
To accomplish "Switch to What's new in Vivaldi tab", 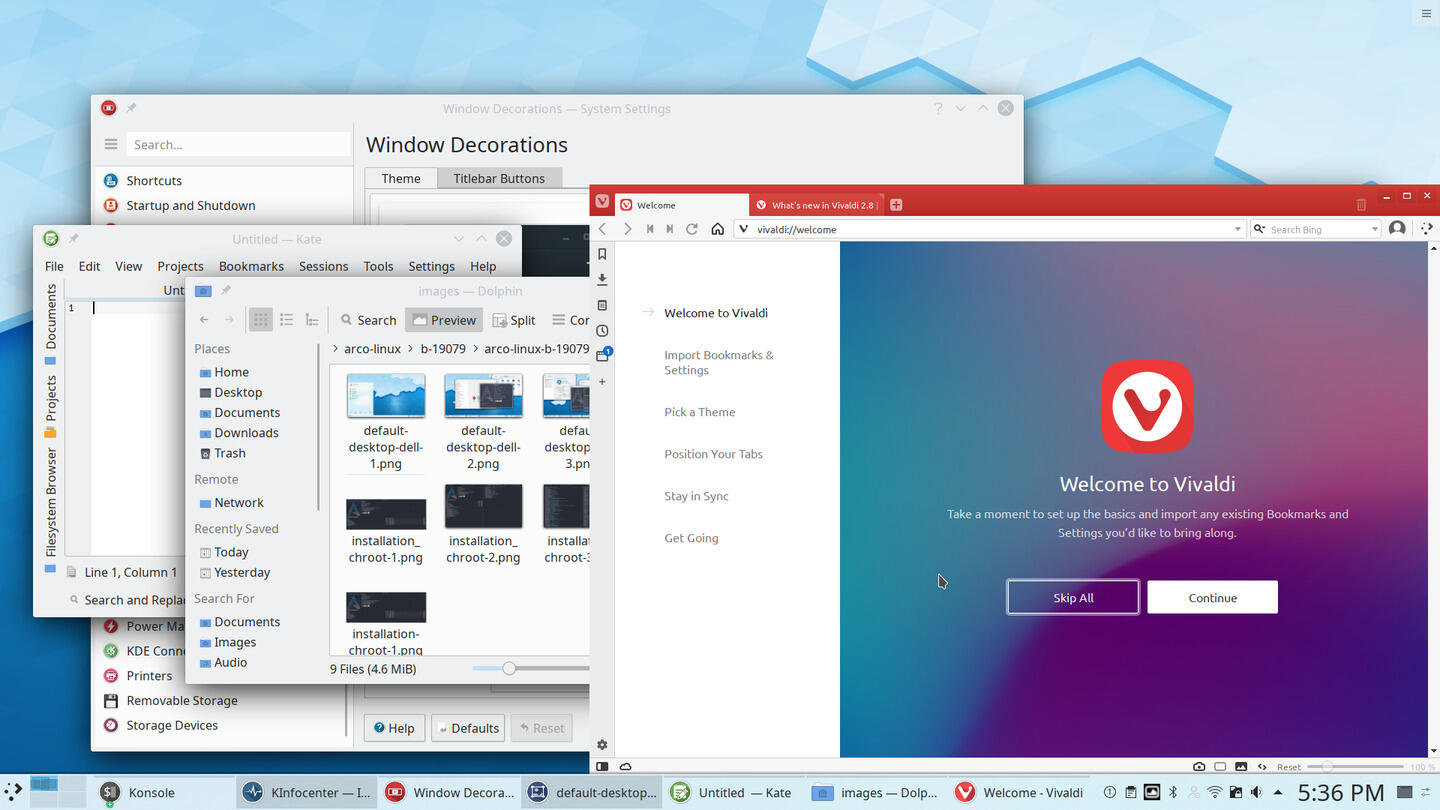I will point(816,205).
